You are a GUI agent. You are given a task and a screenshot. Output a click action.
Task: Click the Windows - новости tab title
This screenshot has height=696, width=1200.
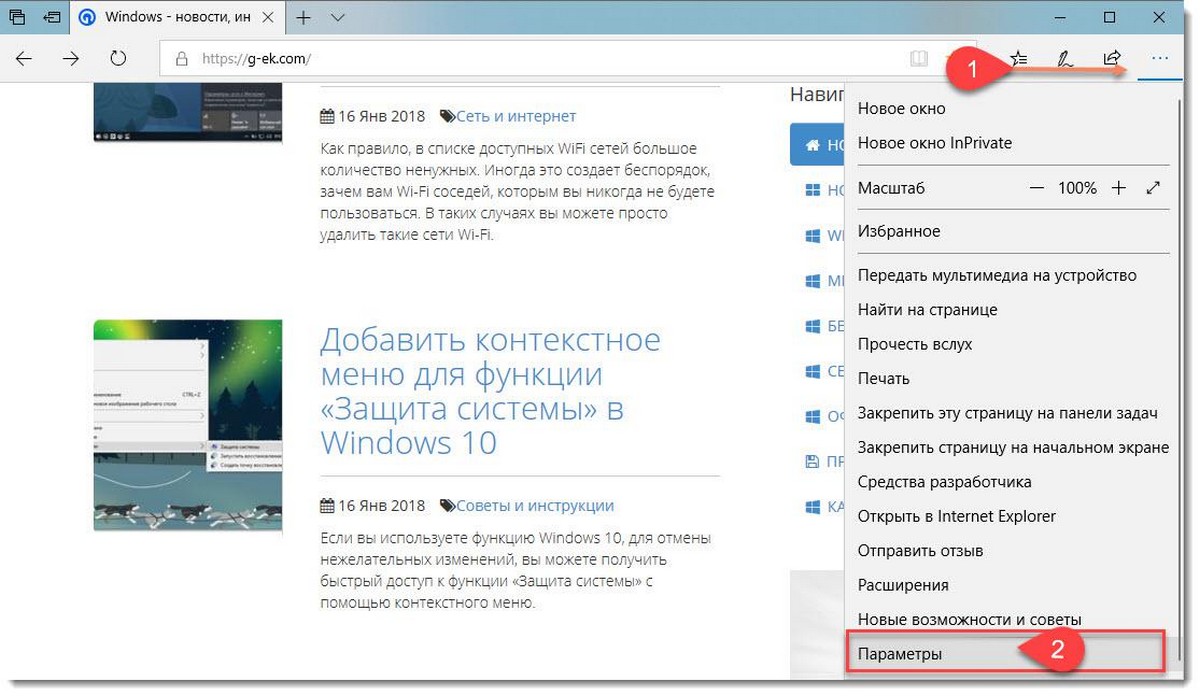click(x=176, y=18)
